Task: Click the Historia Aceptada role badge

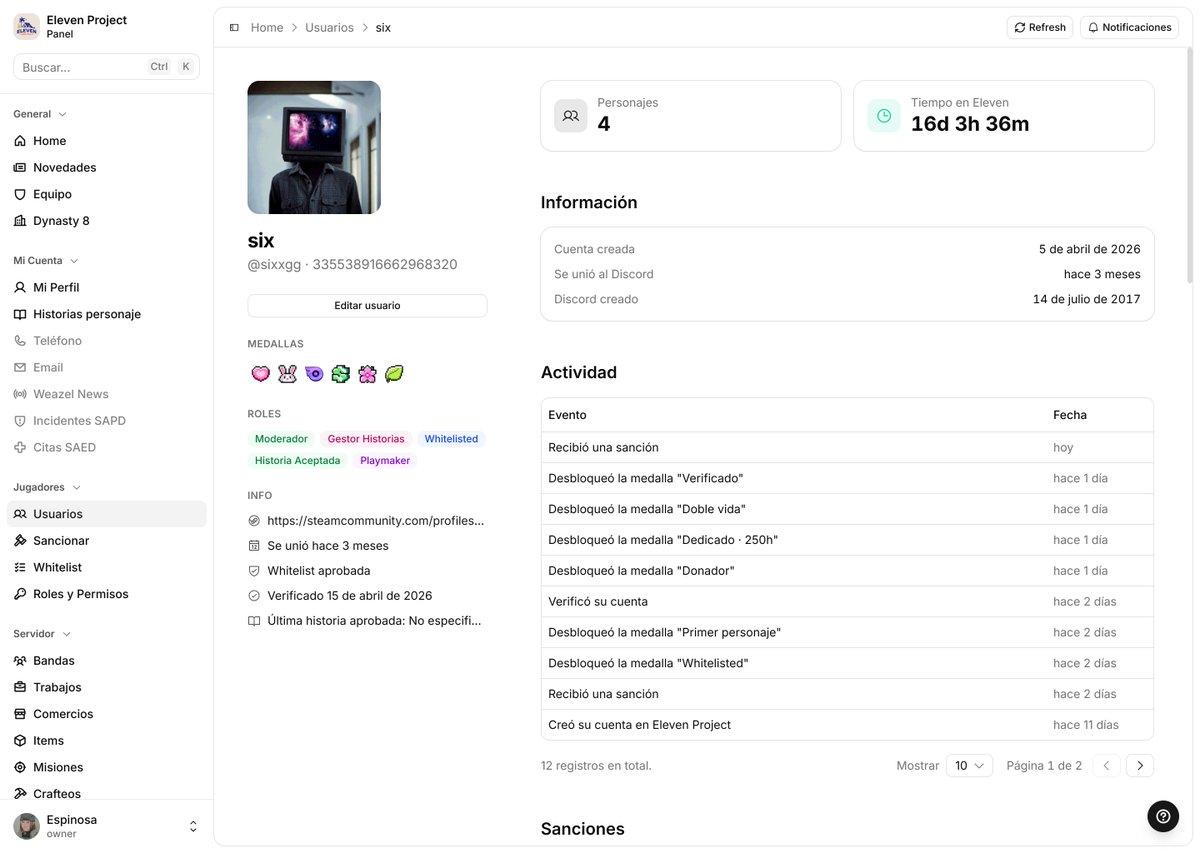Action: pyautogui.click(x=297, y=461)
